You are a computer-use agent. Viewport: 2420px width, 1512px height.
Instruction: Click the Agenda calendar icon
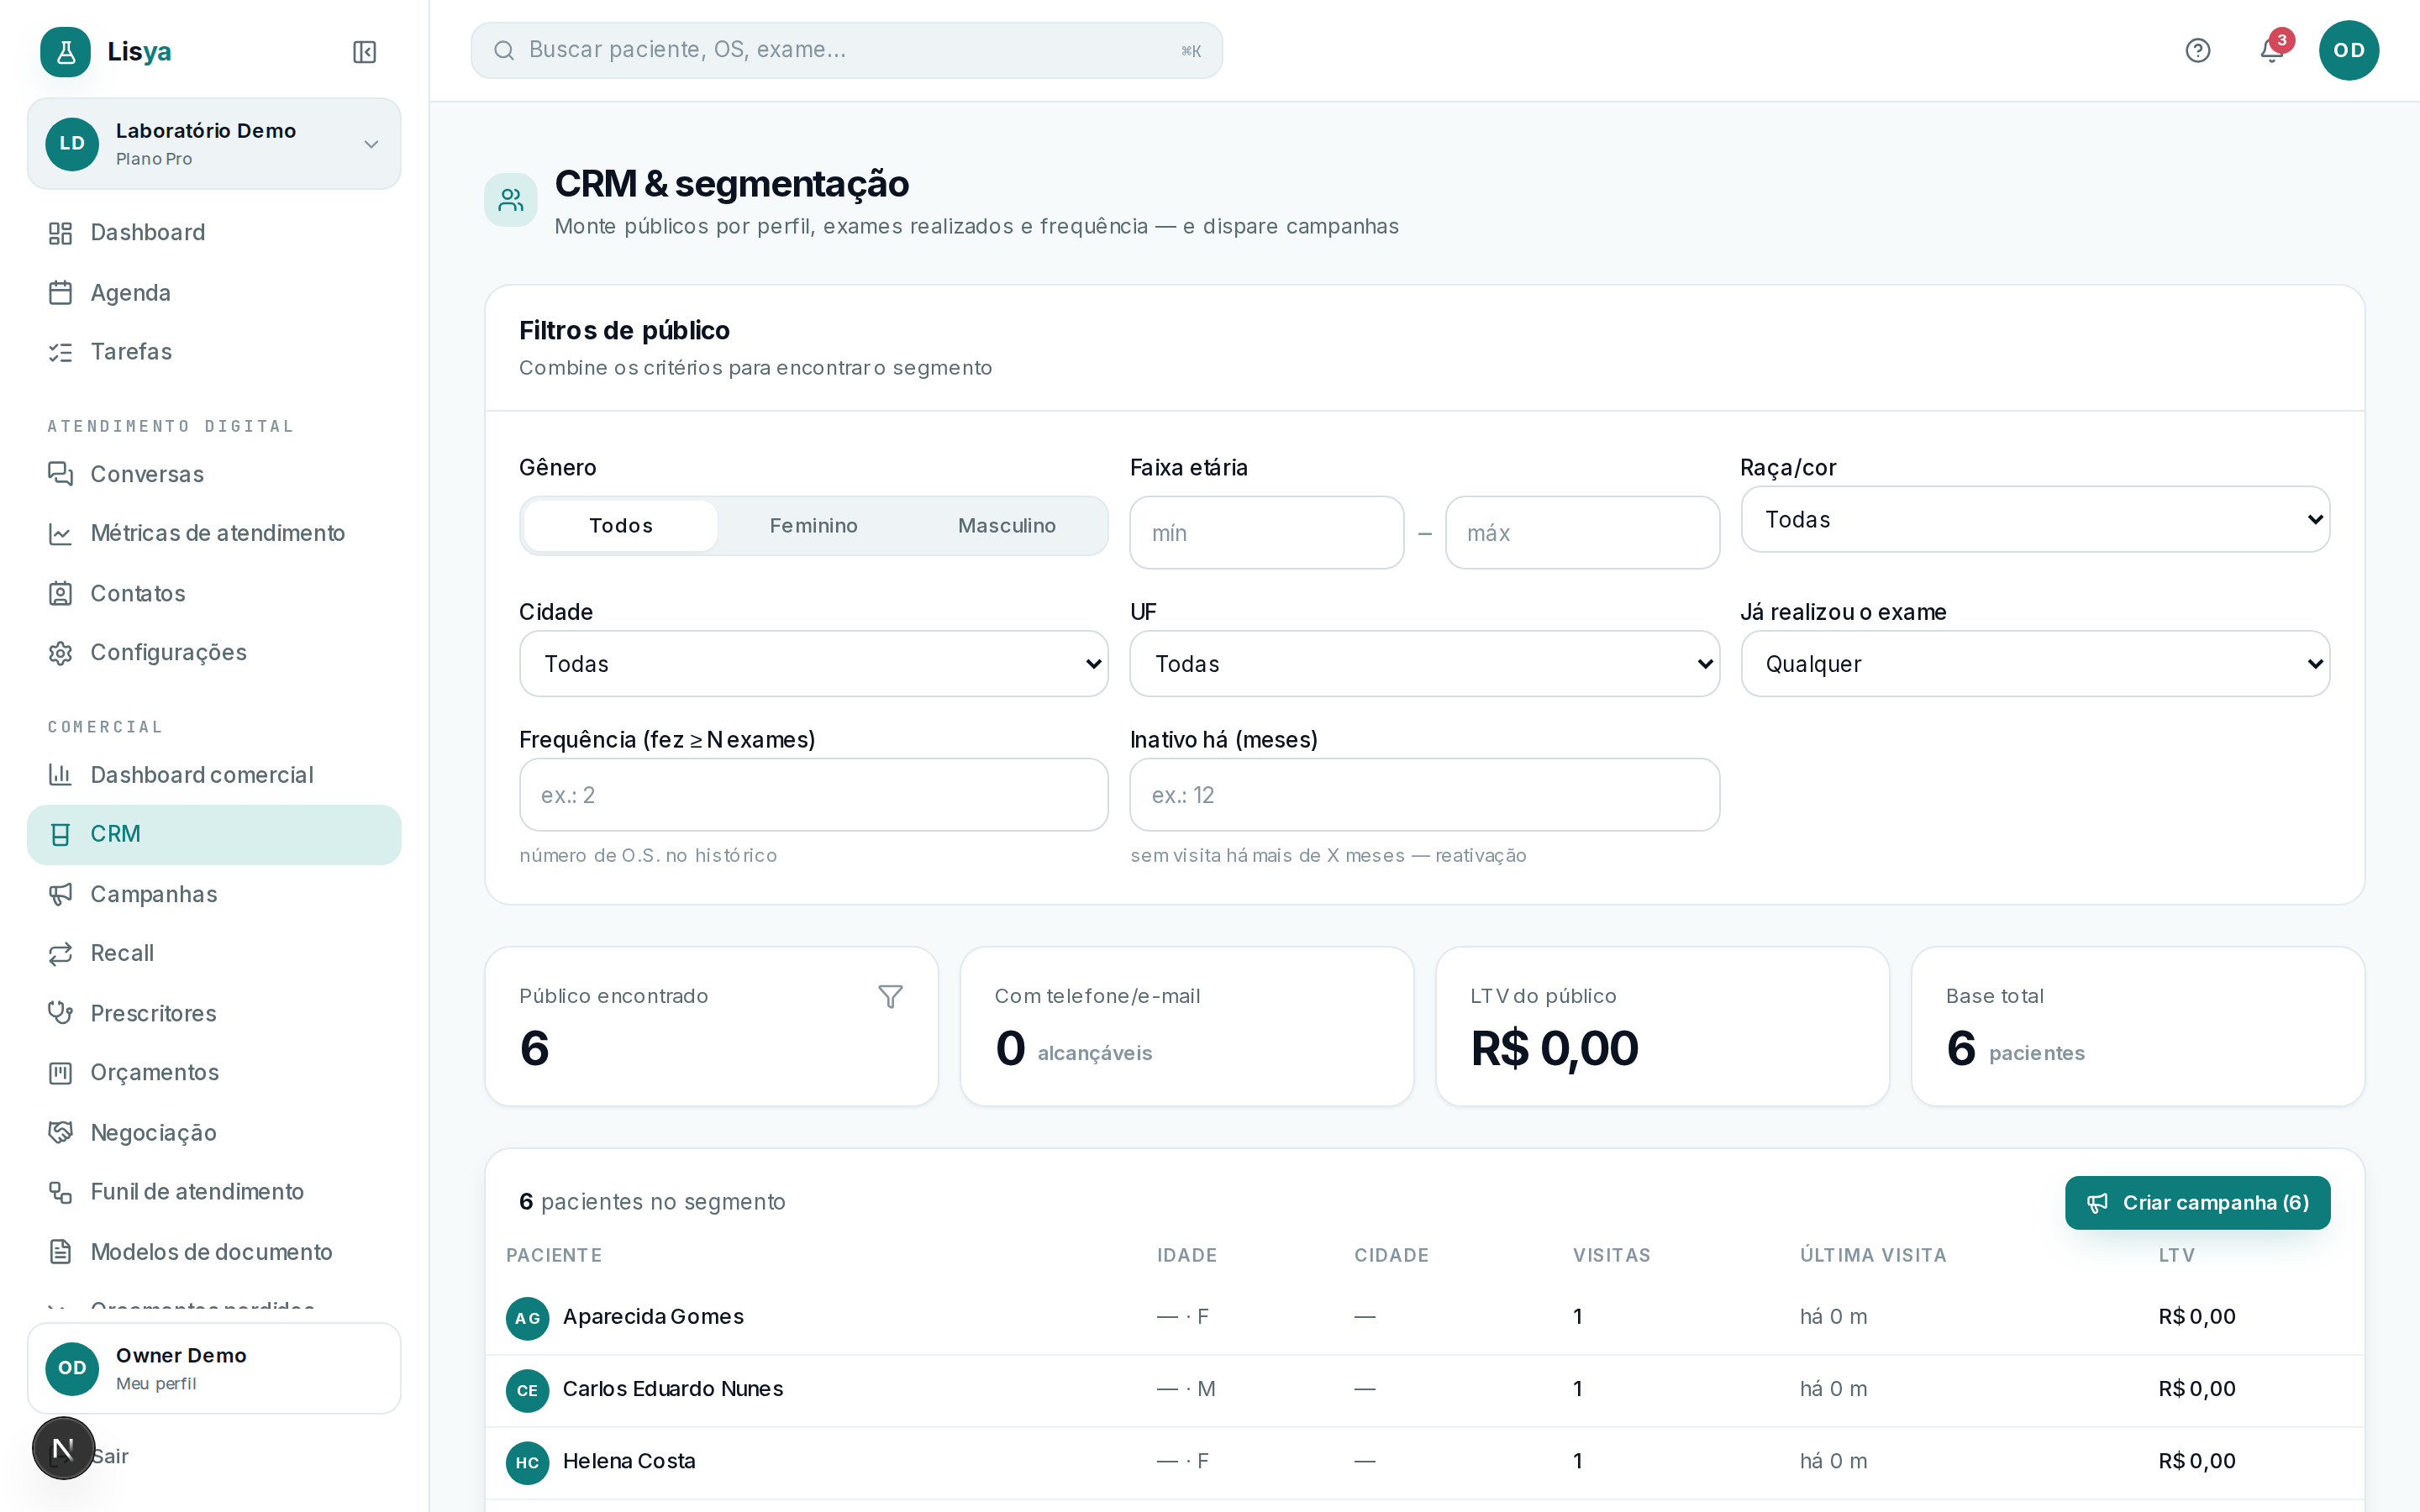pyautogui.click(x=60, y=293)
